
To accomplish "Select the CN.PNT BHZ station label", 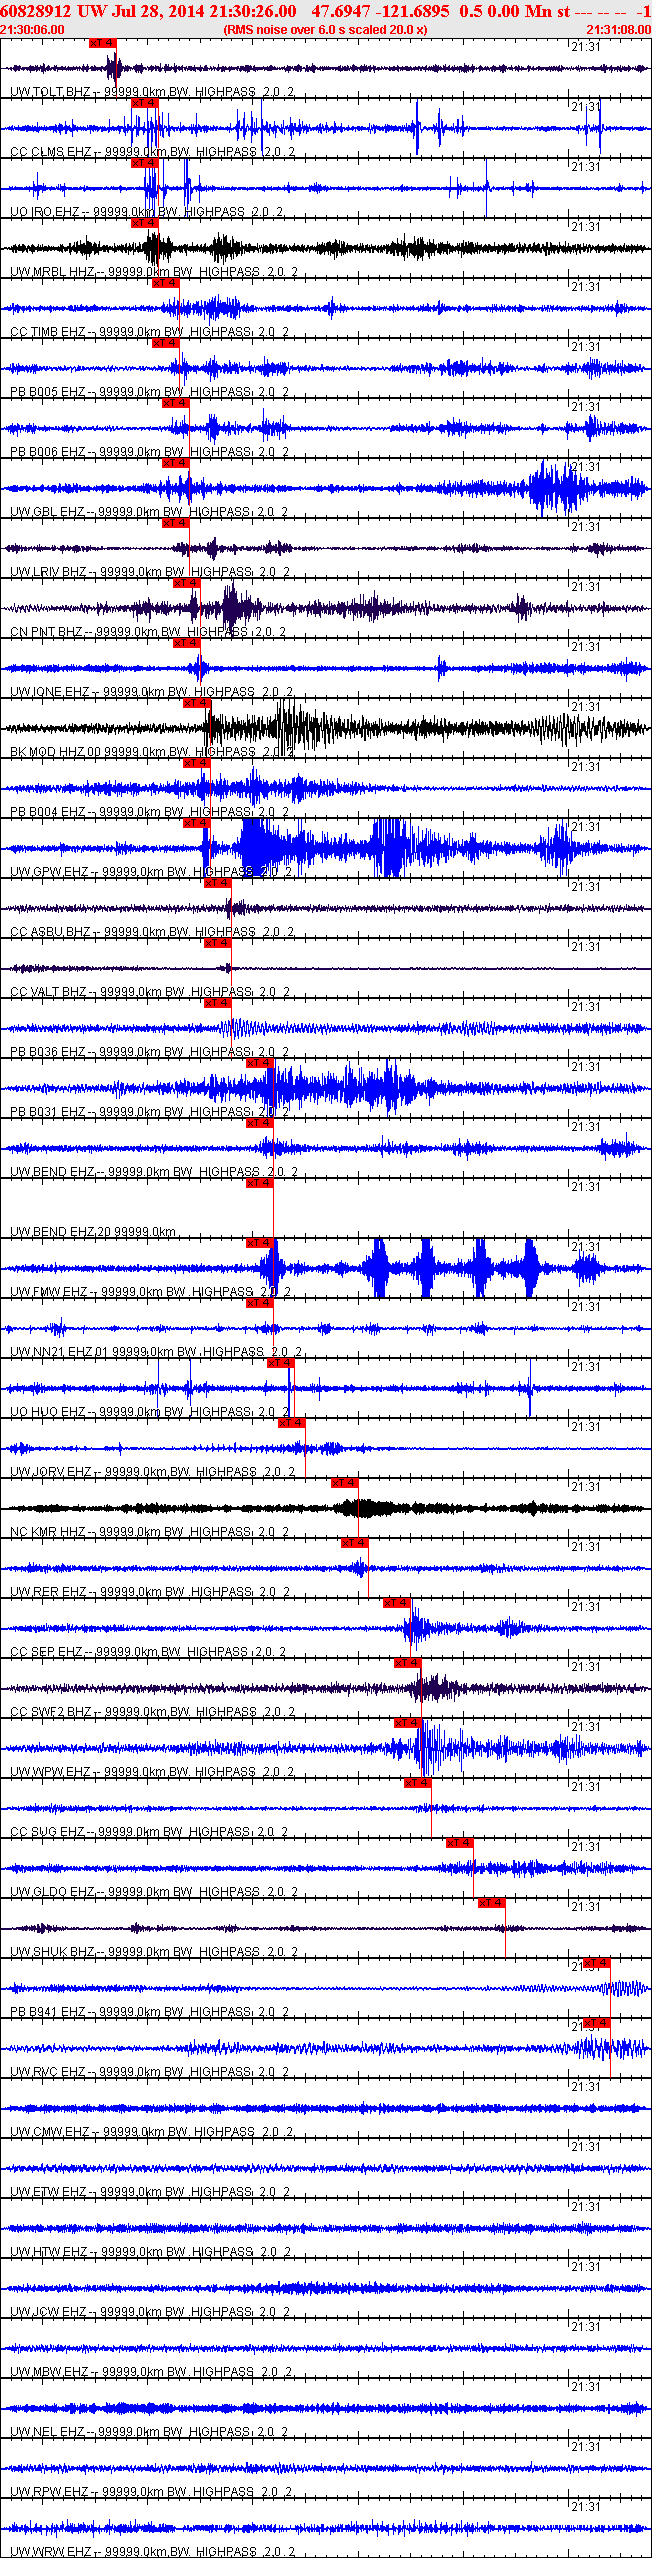I will [46, 632].
